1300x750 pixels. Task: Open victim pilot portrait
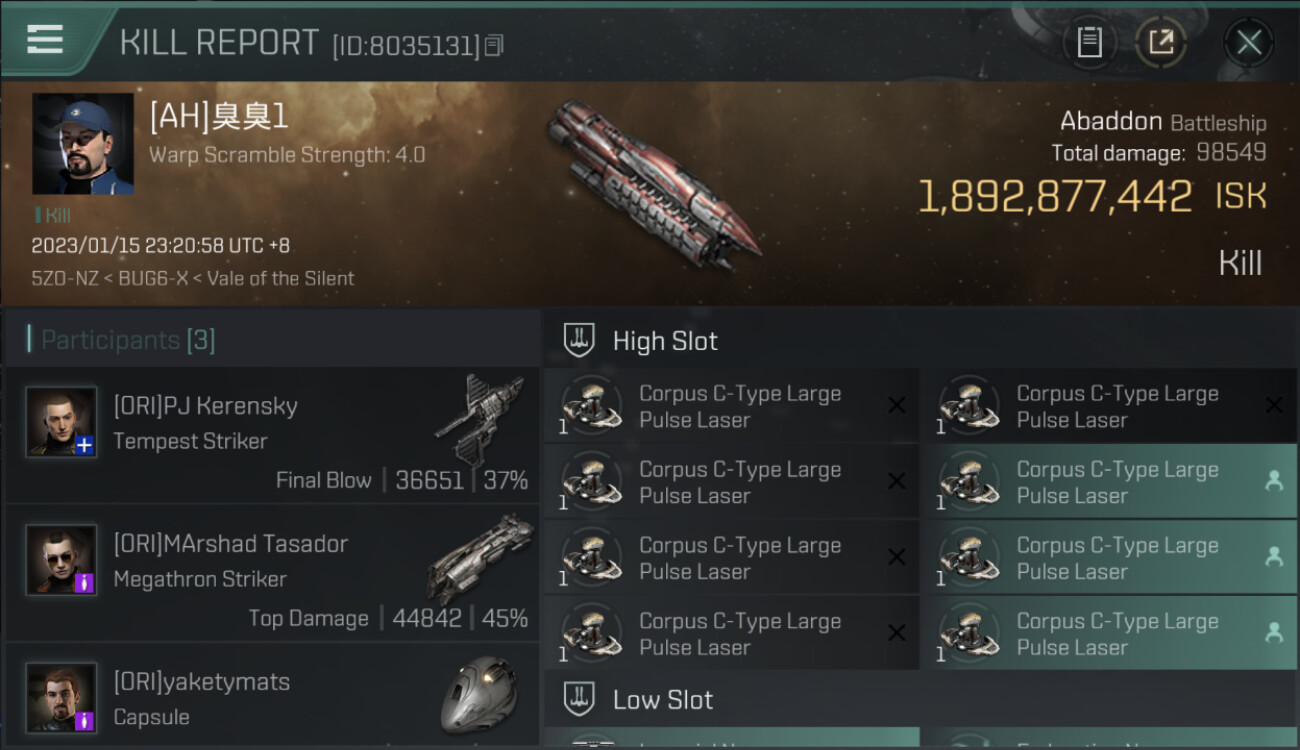point(82,144)
